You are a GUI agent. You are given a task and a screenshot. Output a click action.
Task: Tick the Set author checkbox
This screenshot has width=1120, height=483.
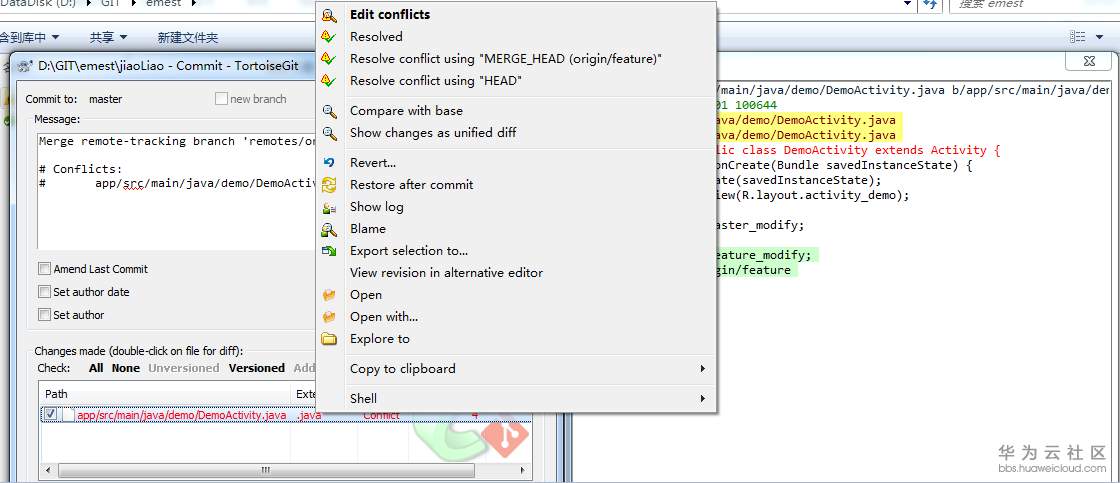[x=45, y=315]
